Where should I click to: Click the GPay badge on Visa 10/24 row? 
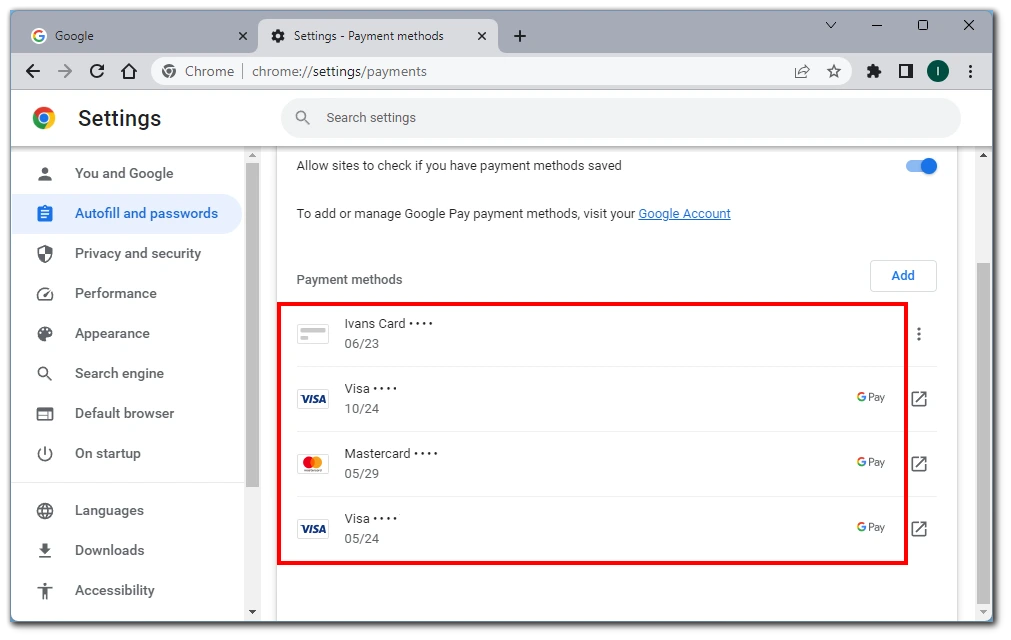tap(870, 397)
